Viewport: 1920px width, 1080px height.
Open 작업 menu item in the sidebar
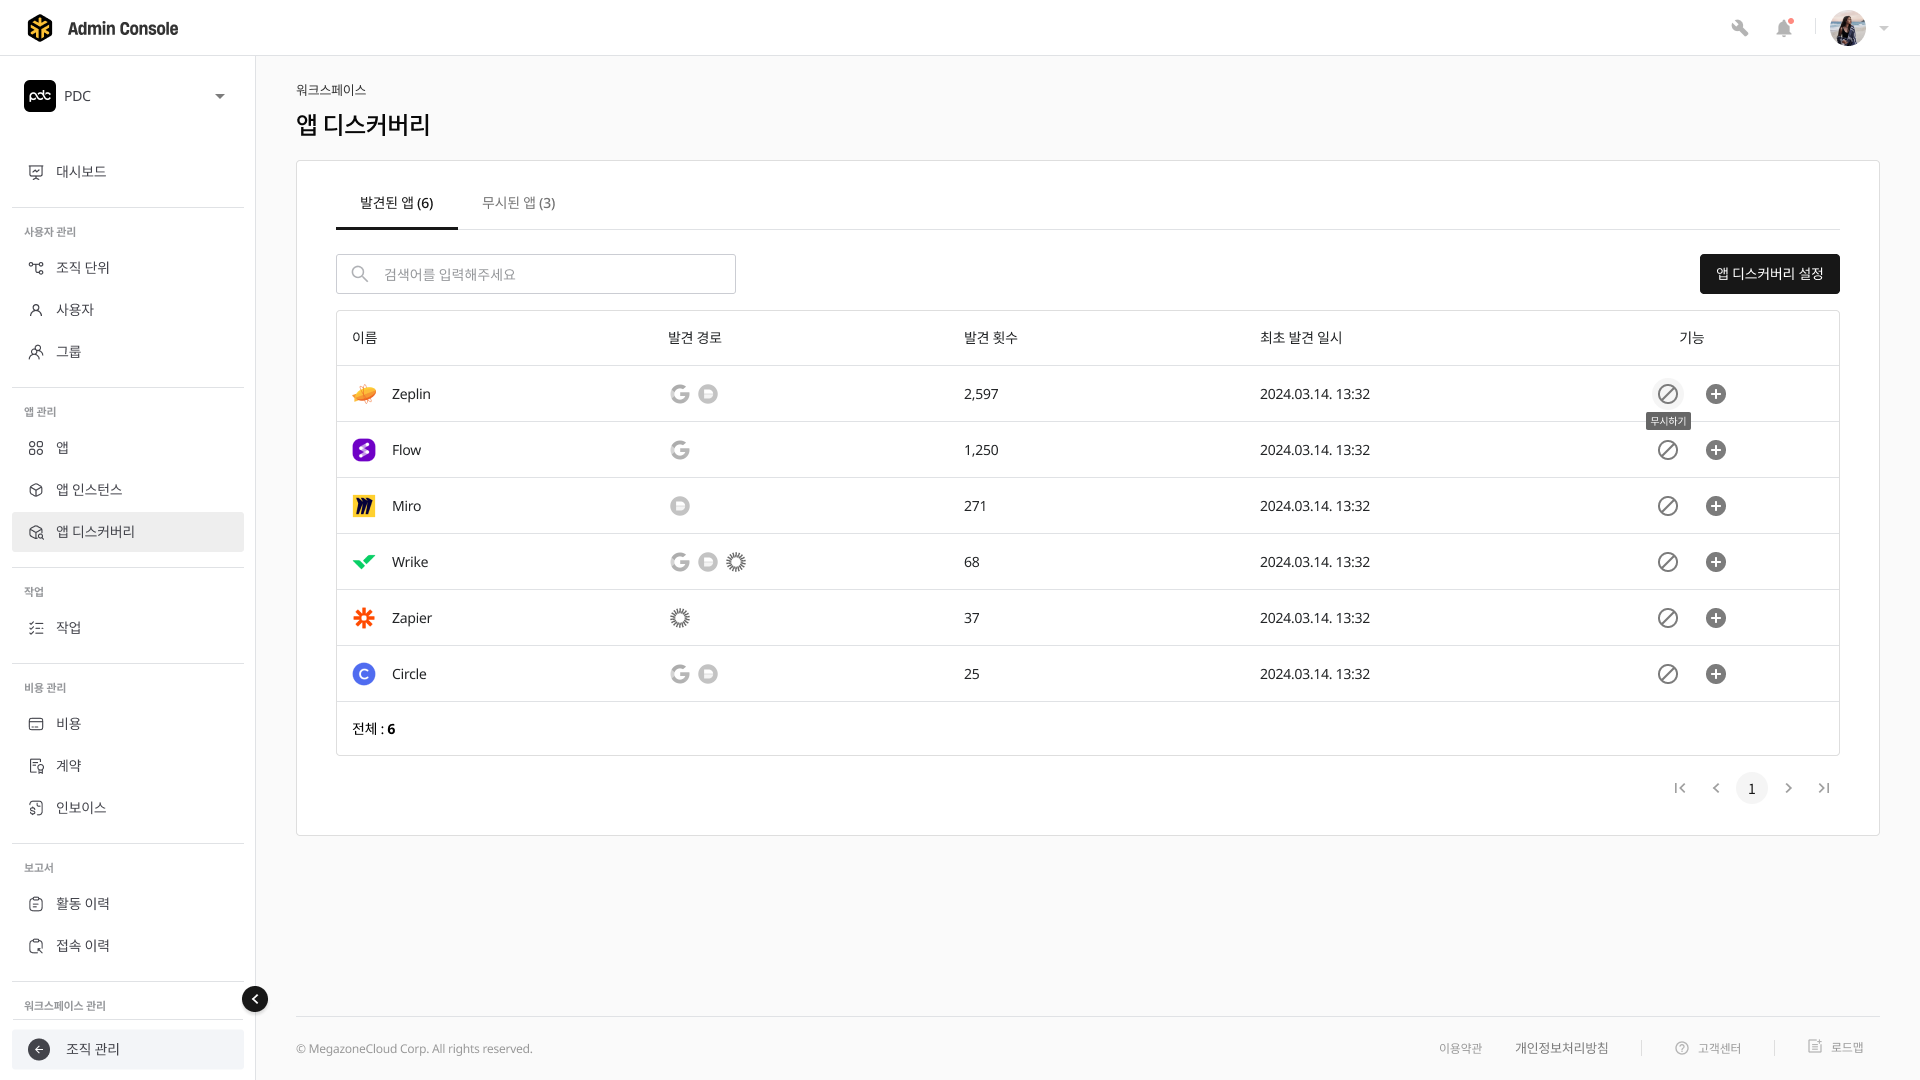128,628
